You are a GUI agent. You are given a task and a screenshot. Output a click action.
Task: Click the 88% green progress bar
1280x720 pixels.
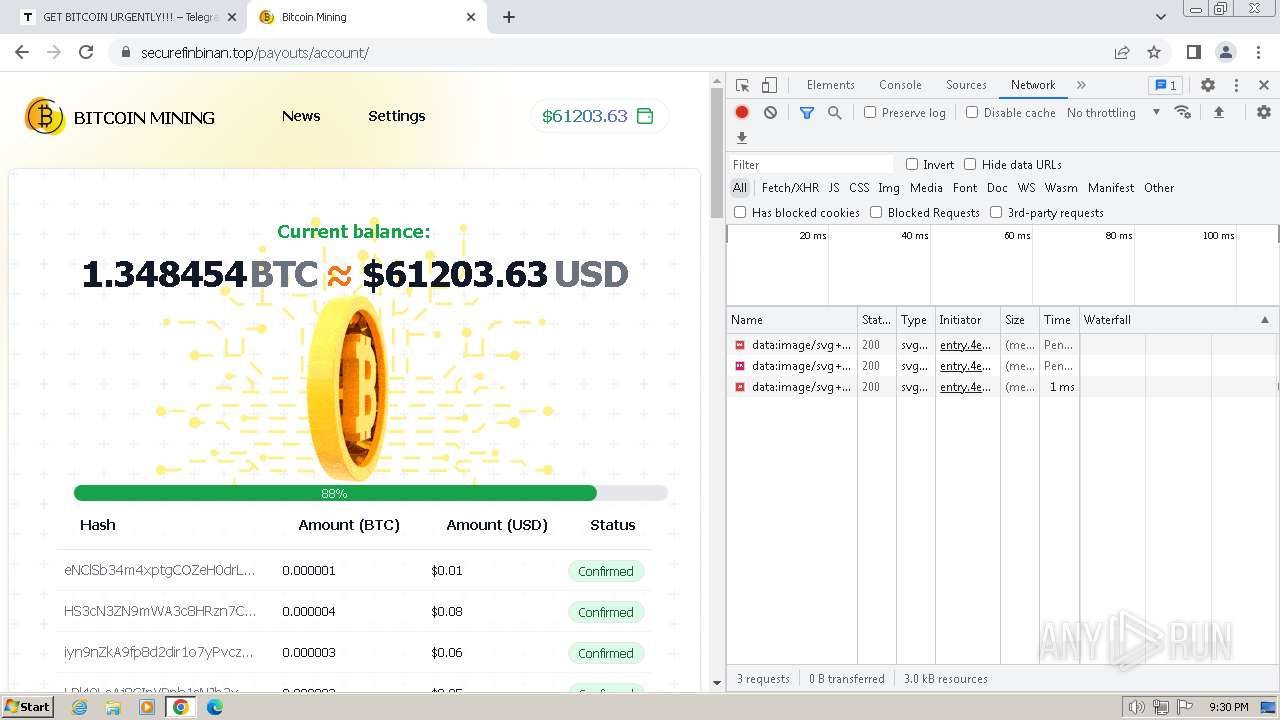point(335,493)
